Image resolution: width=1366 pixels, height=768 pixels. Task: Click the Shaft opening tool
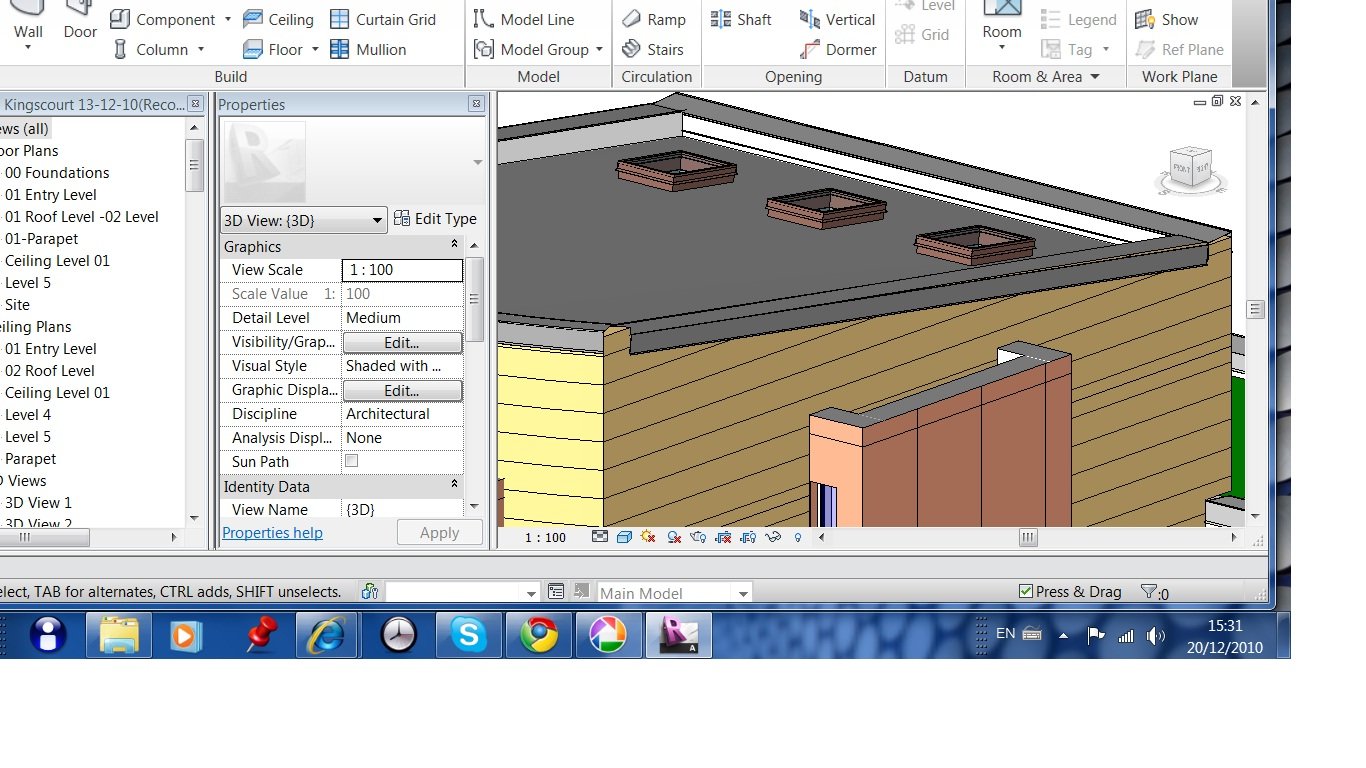(741, 19)
